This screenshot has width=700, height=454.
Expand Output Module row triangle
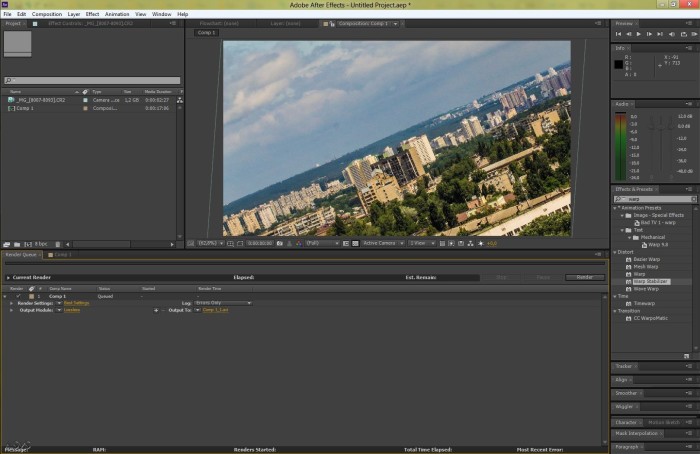click(12, 310)
